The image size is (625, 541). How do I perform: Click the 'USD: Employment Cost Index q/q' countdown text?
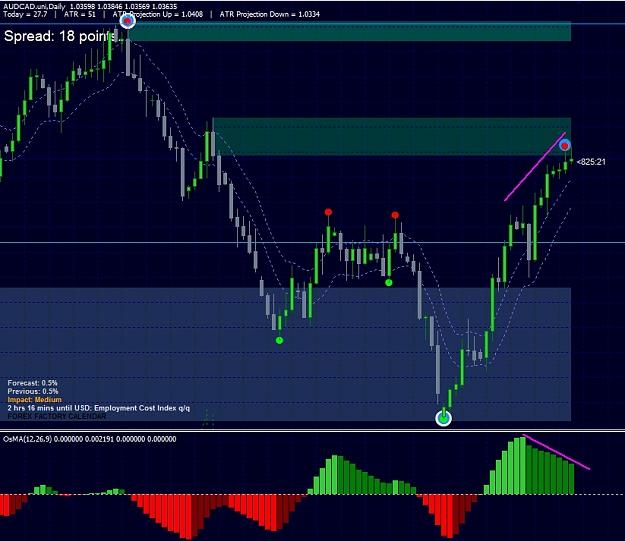(x=99, y=408)
